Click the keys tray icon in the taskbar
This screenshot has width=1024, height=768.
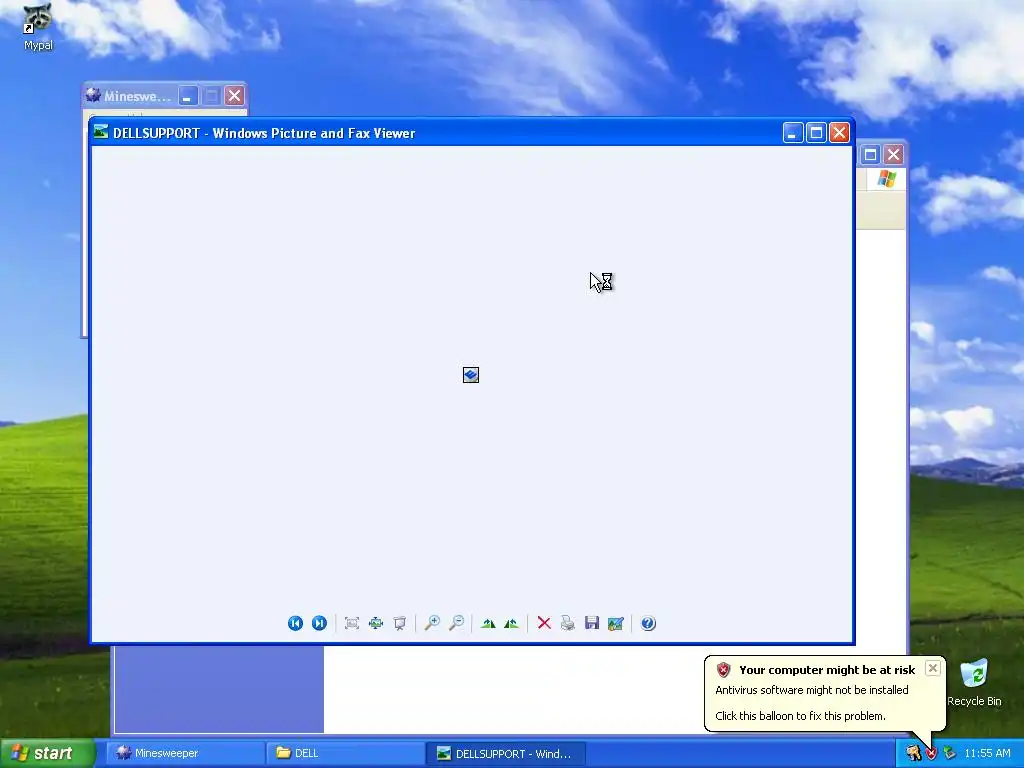pos(914,753)
